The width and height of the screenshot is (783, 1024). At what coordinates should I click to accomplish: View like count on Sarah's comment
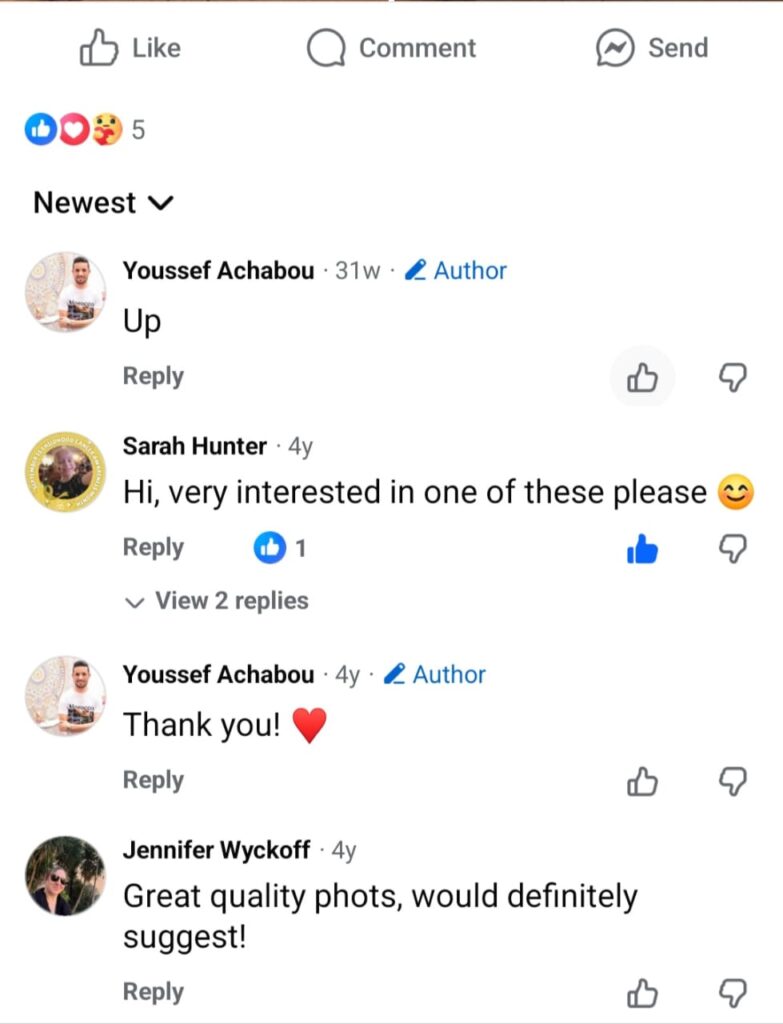coord(280,548)
